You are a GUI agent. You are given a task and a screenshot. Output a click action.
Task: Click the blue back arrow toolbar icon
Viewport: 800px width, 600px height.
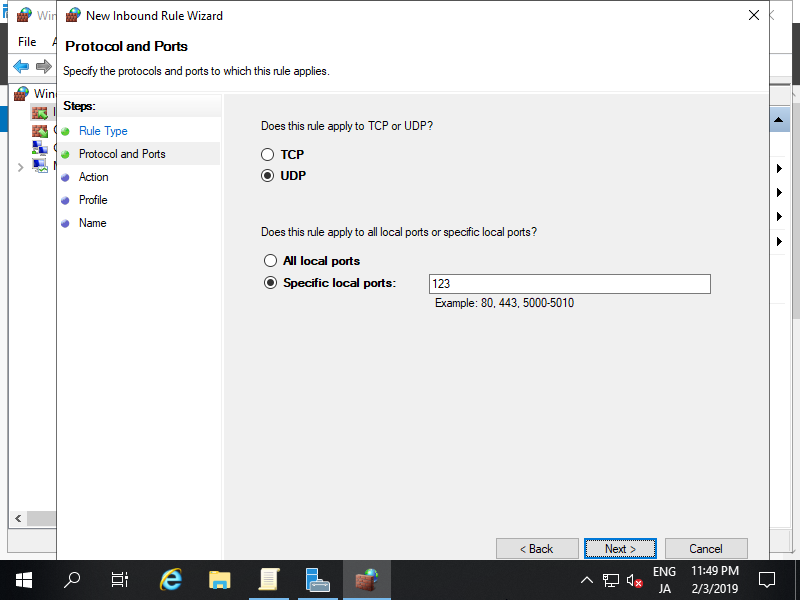coord(21,66)
